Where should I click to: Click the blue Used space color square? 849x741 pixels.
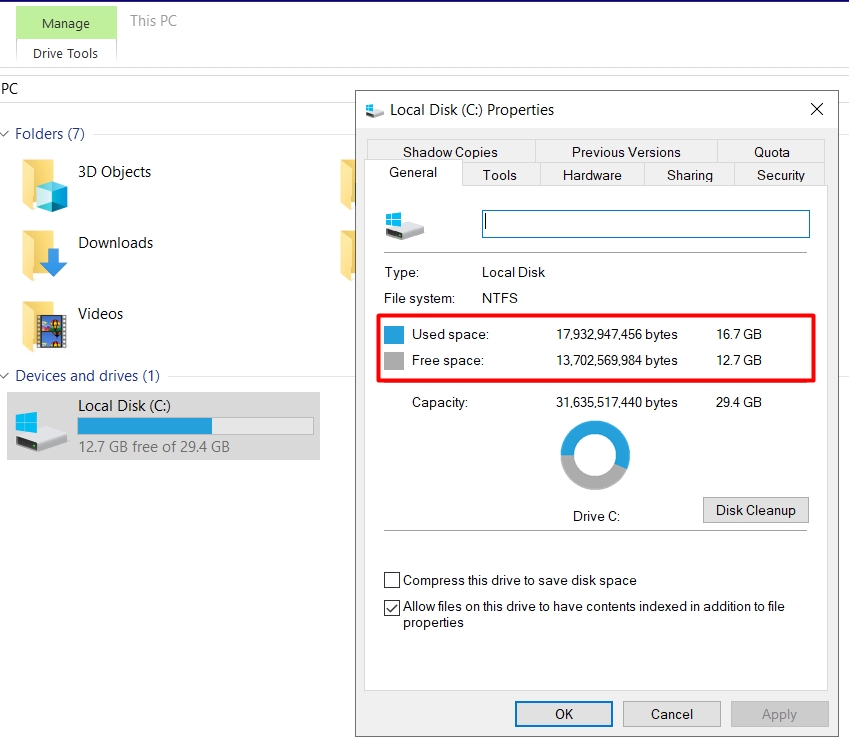pyautogui.click(x=394, y=334)
